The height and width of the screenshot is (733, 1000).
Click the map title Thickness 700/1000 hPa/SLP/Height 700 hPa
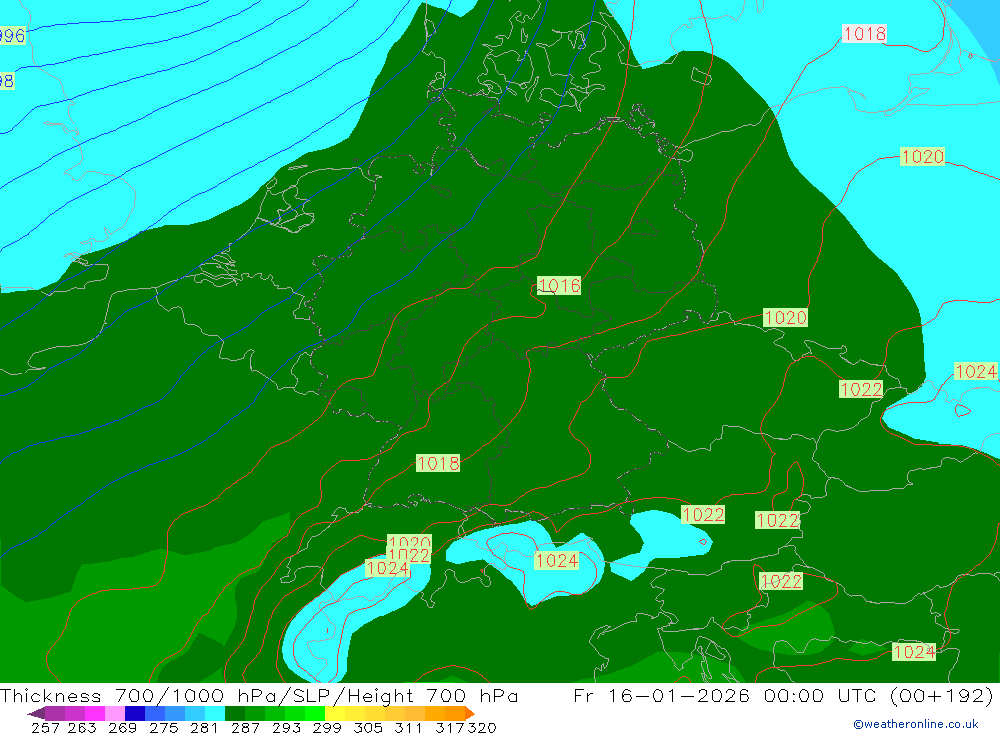click(259, 695)
